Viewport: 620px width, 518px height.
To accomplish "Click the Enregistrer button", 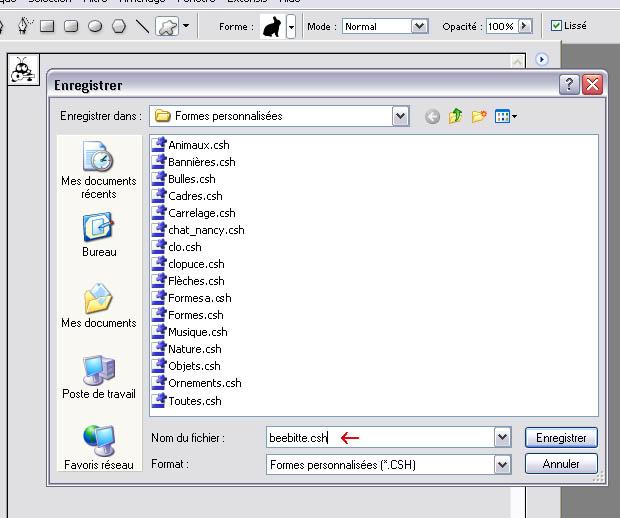I will (x=561, y=438).
